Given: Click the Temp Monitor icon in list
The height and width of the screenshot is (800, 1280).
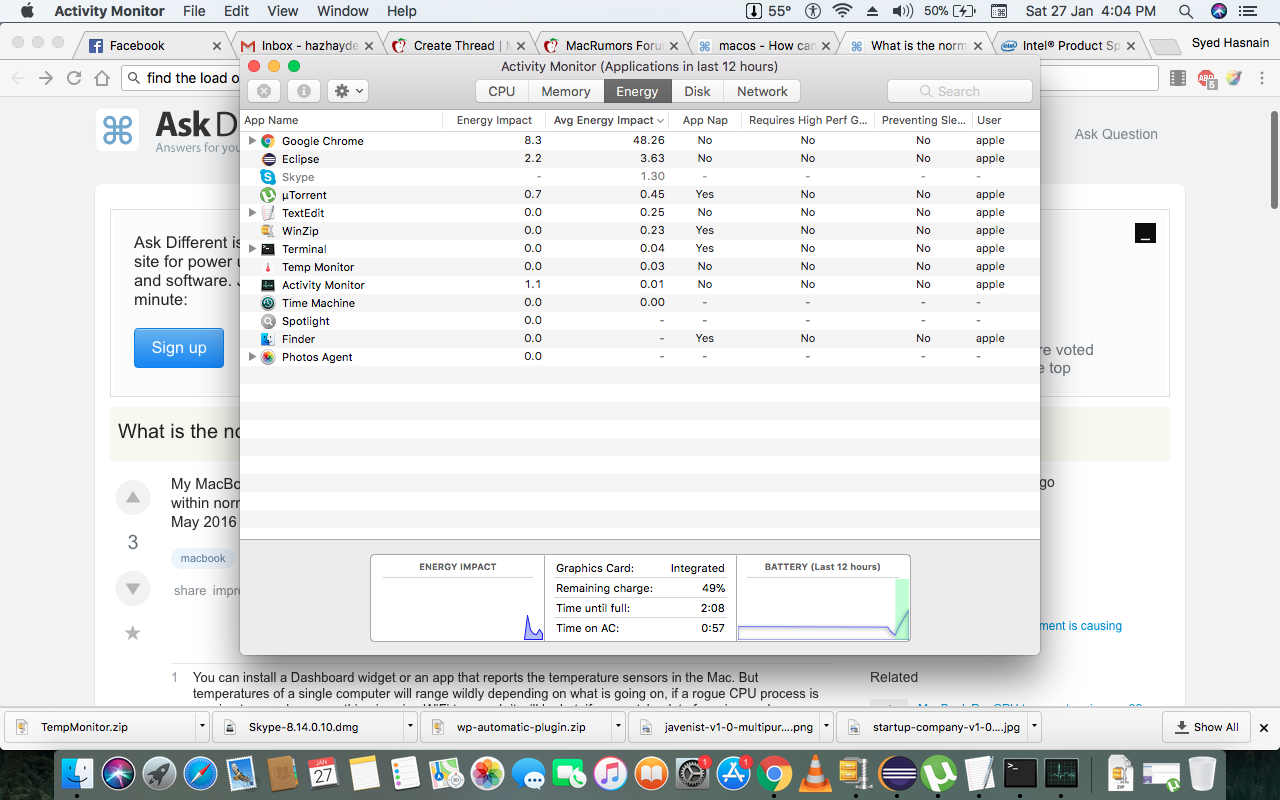Looking at the screenshot, I should point(268,267).
